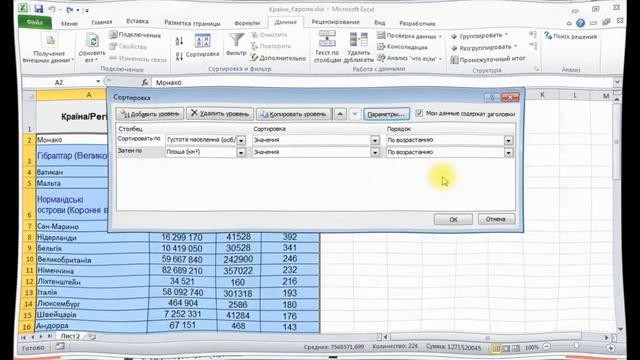
Task: Open the Разработчик ribbon tab
Action: pos(417,24)
